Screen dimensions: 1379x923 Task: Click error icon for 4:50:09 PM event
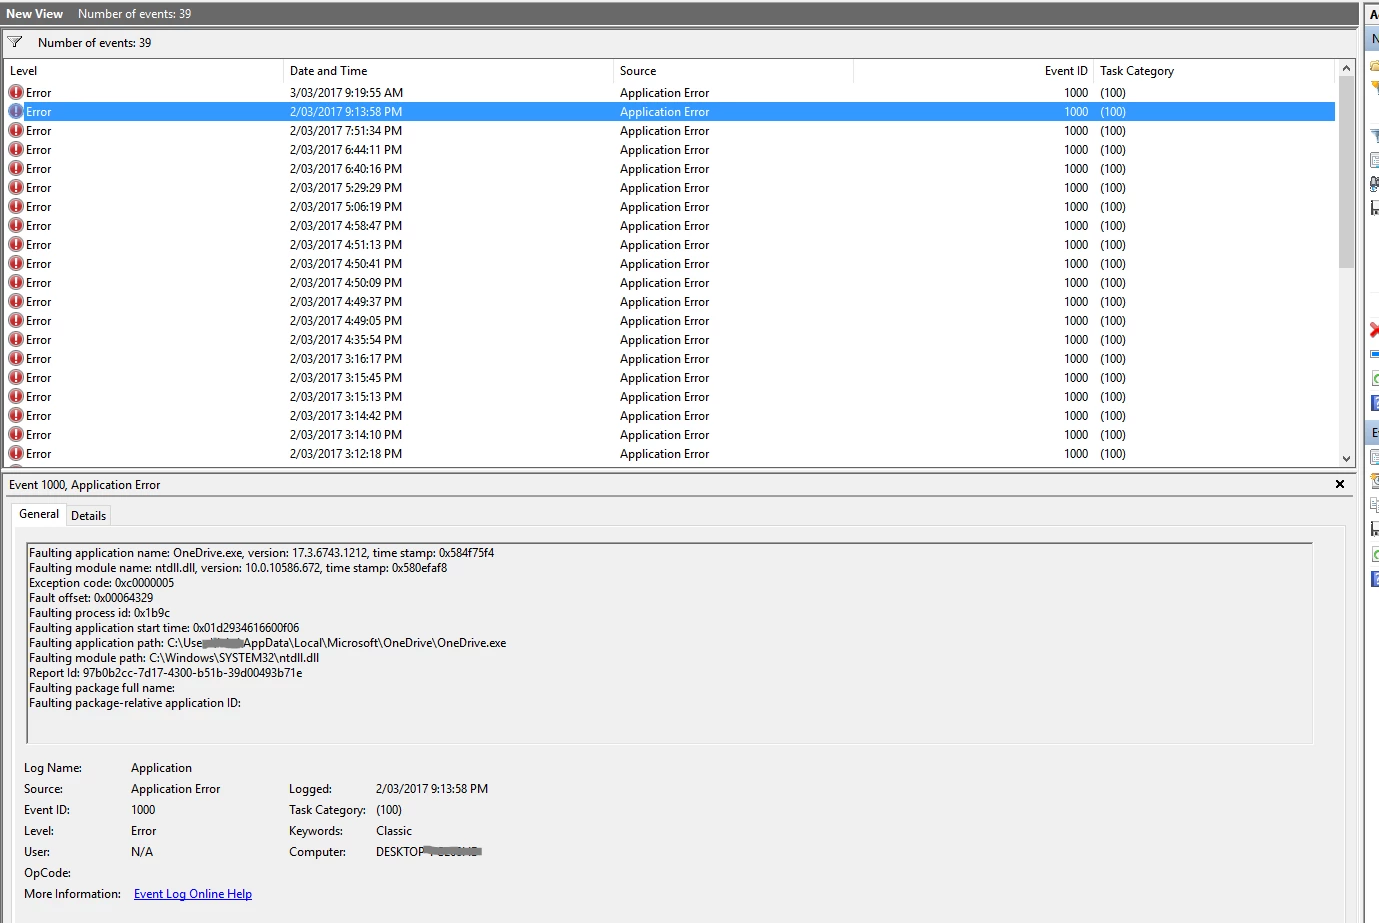pos(16,282)
